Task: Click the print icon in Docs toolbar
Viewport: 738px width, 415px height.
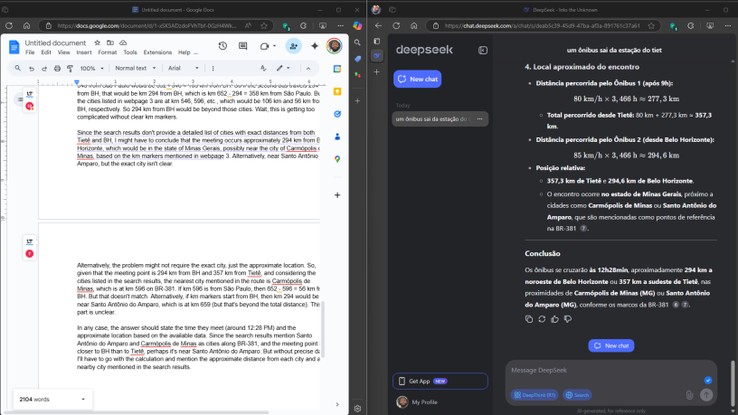Action: 57,69
